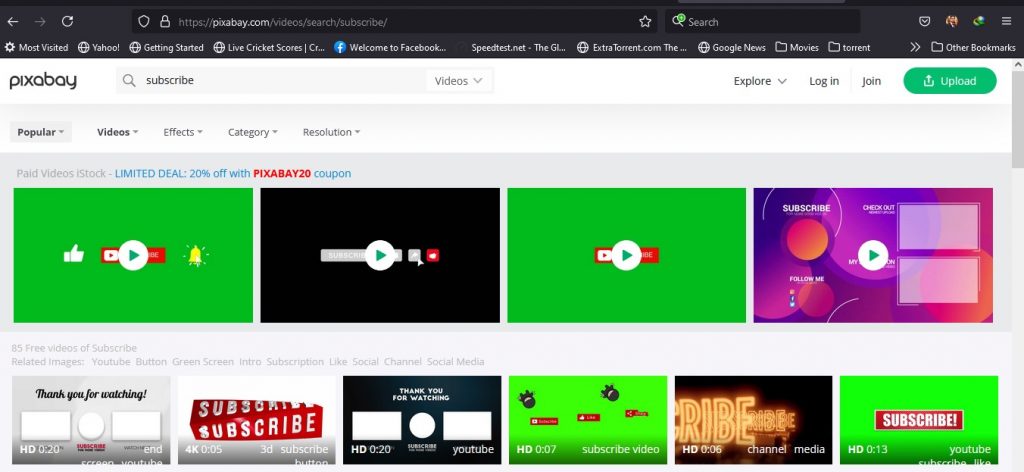Click the Pocket save icon
The image size is (1024, 472).
[924, 22]
